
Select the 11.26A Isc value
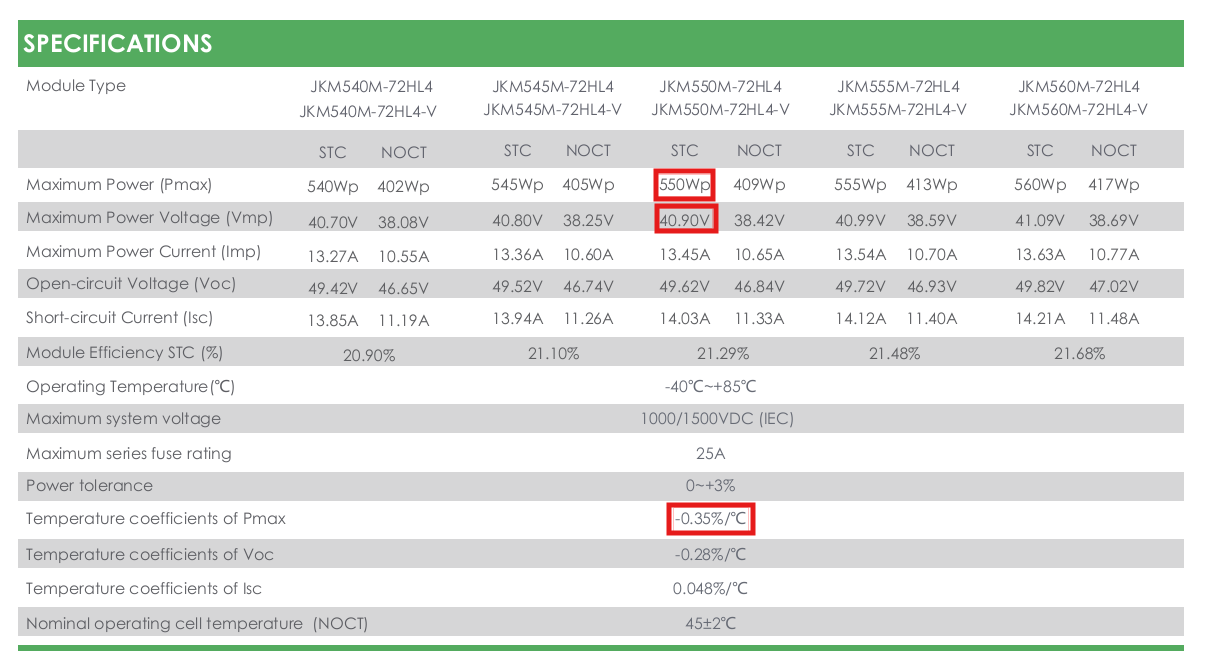coord(588,319)
